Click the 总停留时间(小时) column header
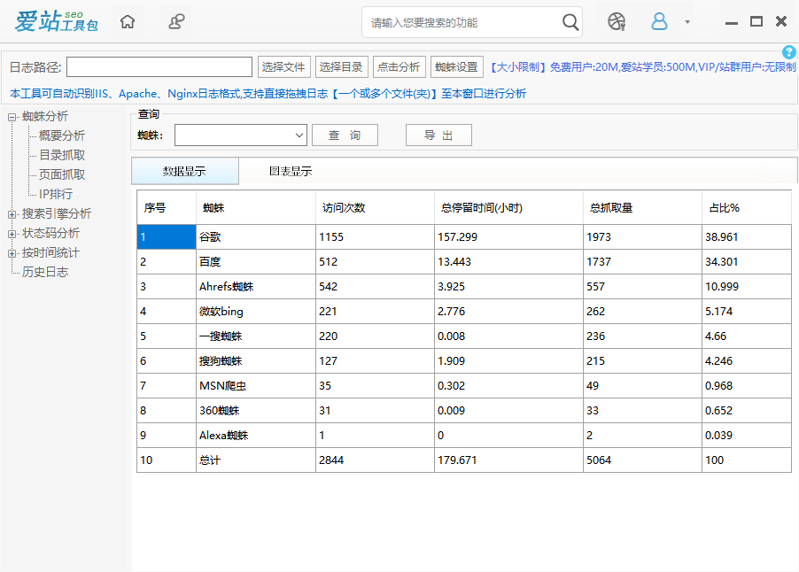This screenshot has height=572, width=799. pos(509,208)
